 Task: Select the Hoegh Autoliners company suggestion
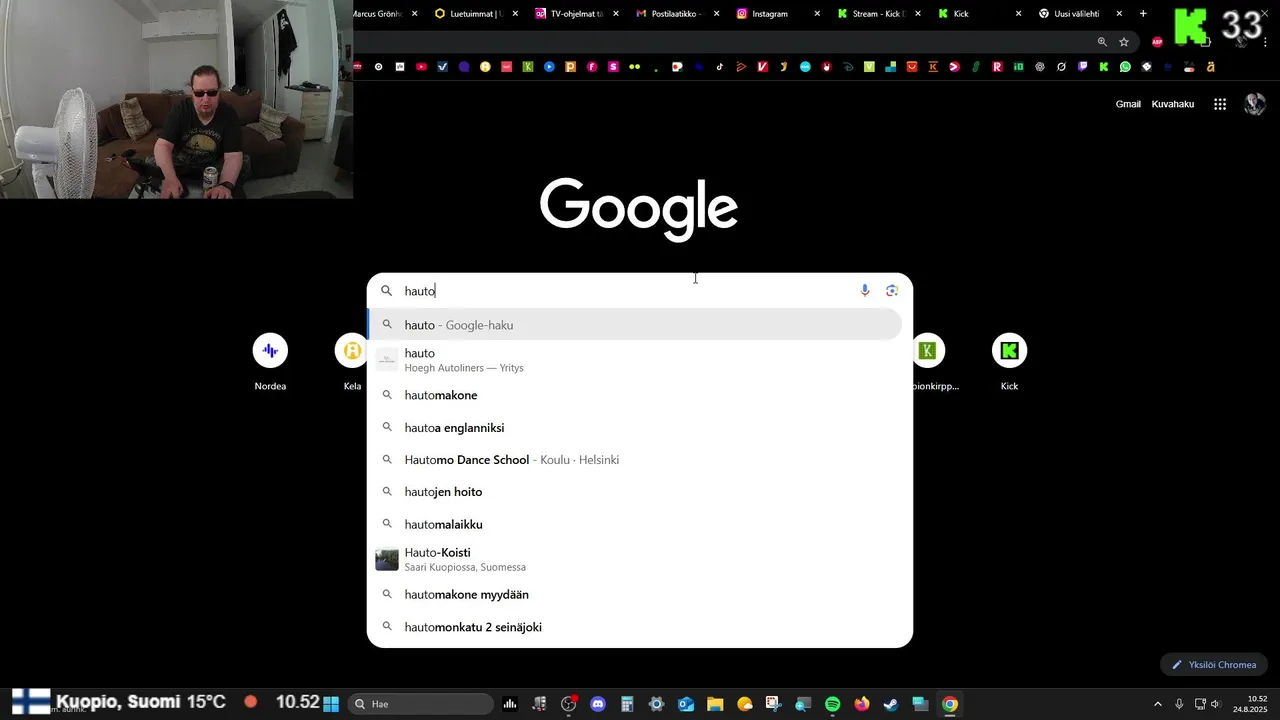635,360
